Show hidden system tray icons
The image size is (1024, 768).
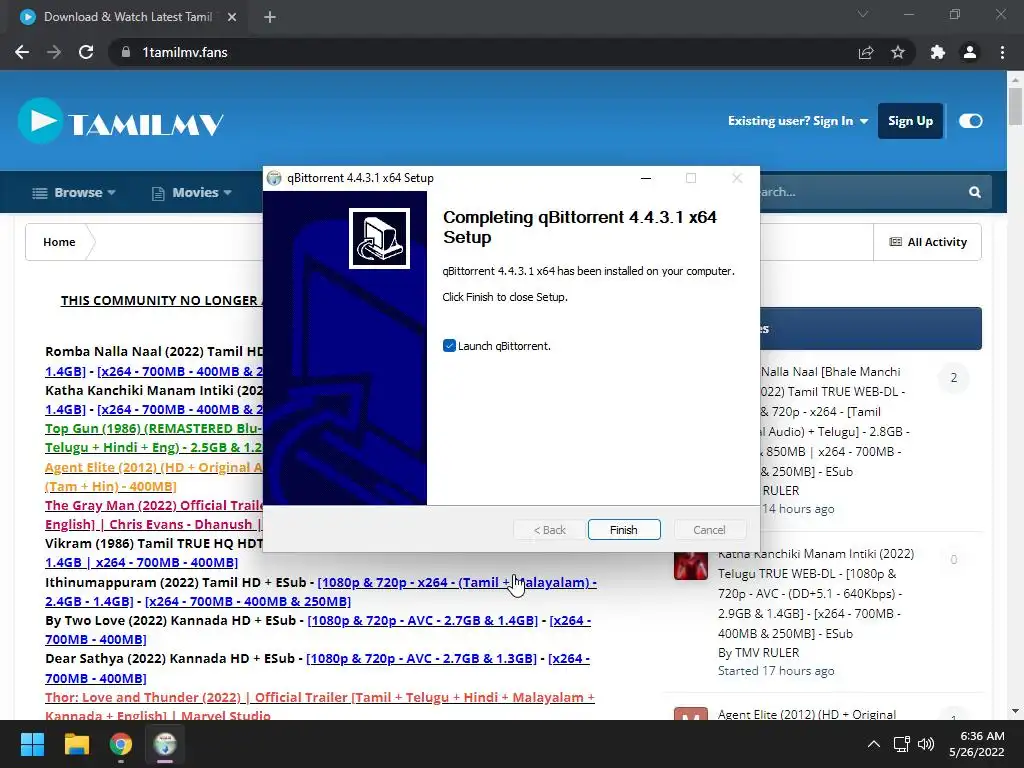pyautogui.click(x=874, y=744)
